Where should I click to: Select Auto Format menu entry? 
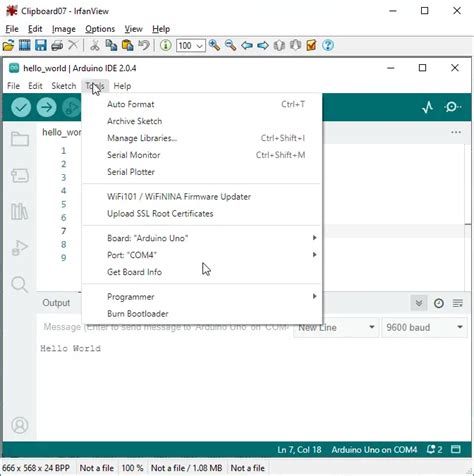click(202, 104)
